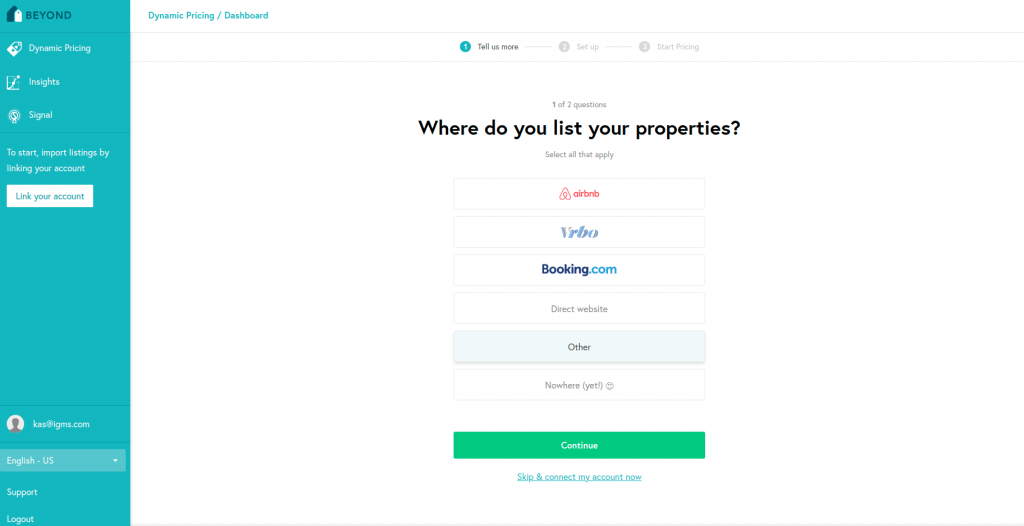Toggle the Direct website option
Screen dimensions: 1024x526
point(579,309)
